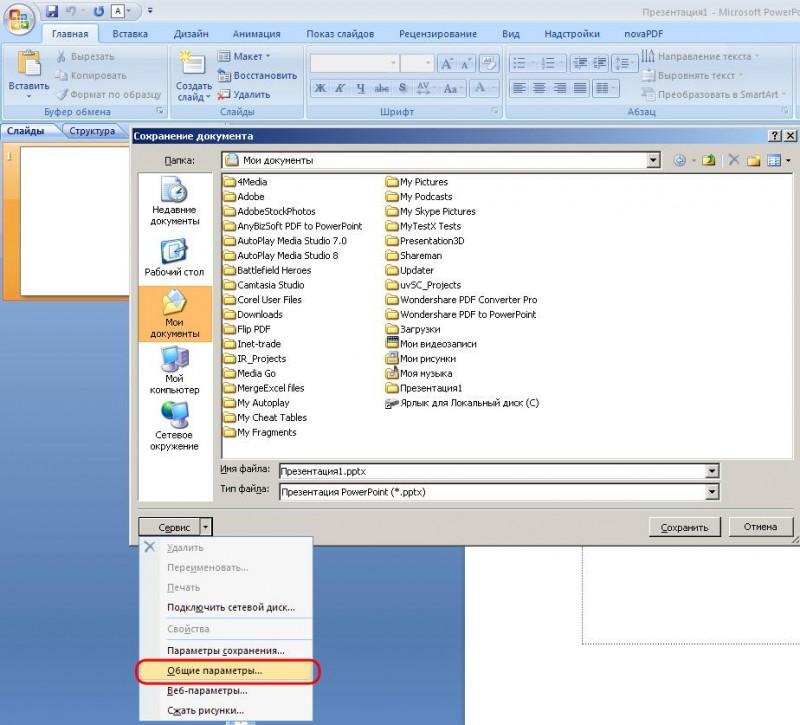Click the Сервис dropdown arrow
Screen dimensions: 800x725
click(x=205, y=527)
